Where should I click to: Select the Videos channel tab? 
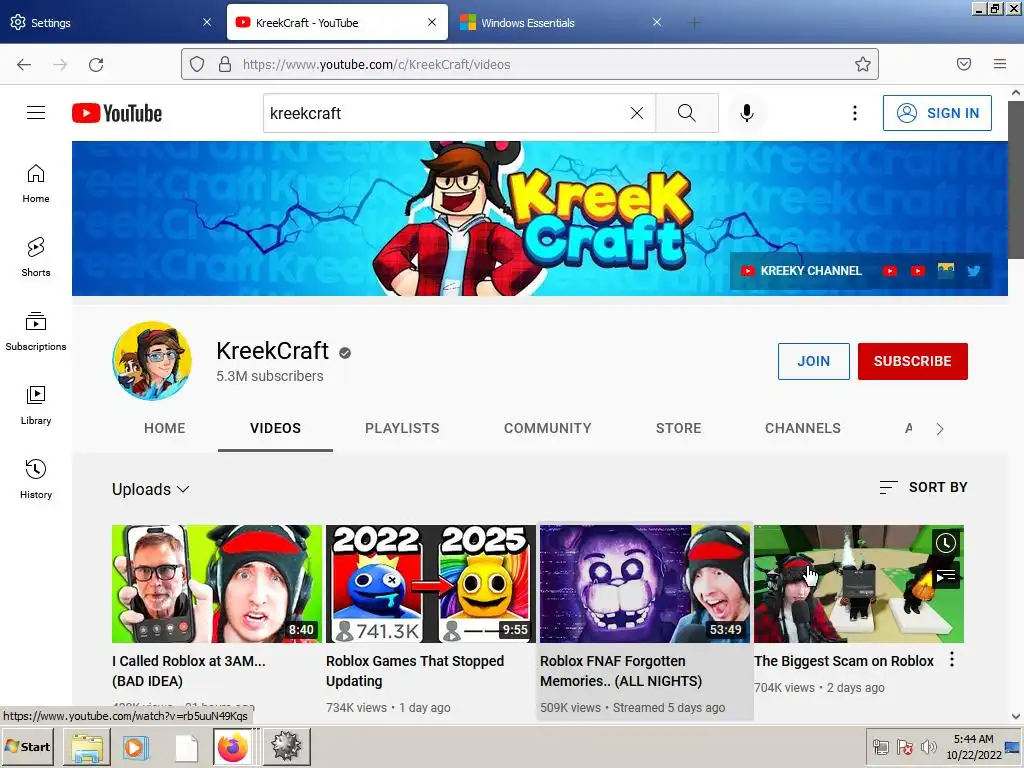pyautogui.click(x=276, y=428)
